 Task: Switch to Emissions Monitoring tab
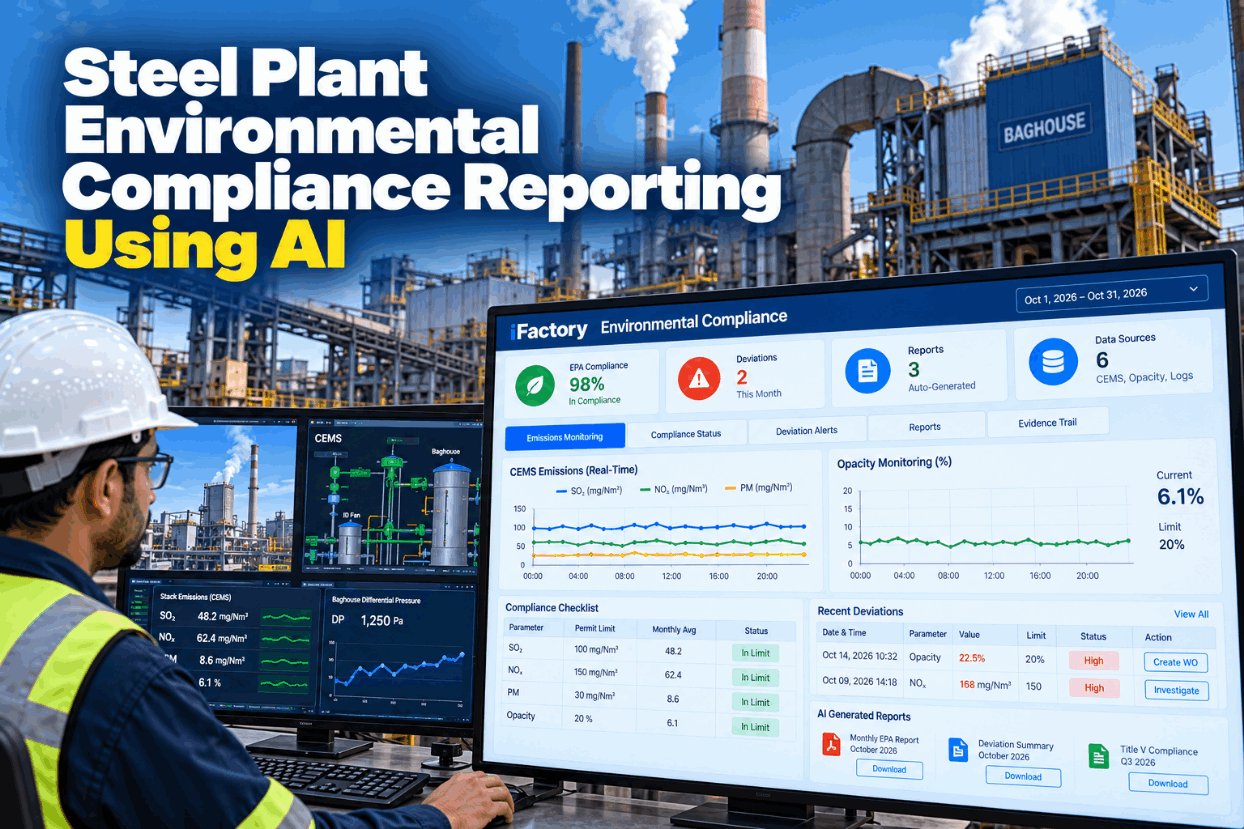coord(565,436)
